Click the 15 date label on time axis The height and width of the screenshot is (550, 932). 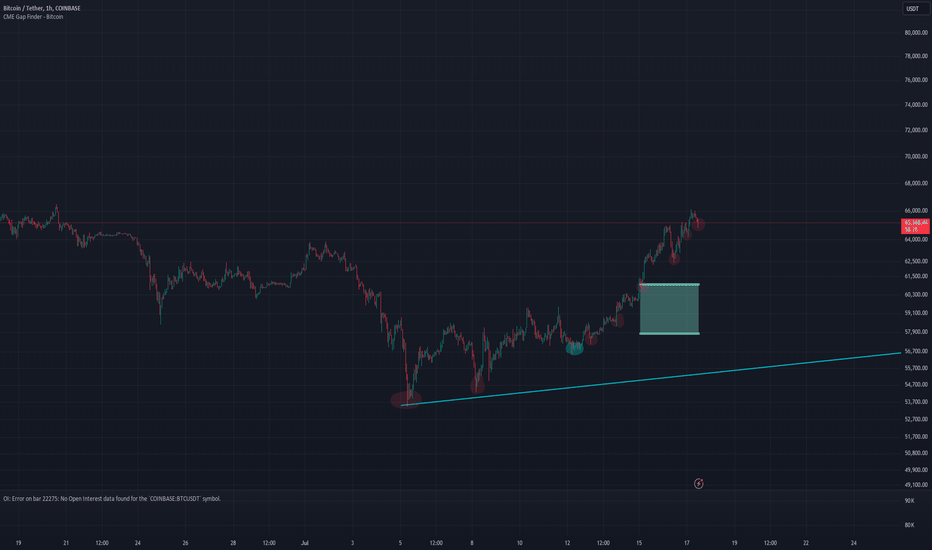coord(639,543)
